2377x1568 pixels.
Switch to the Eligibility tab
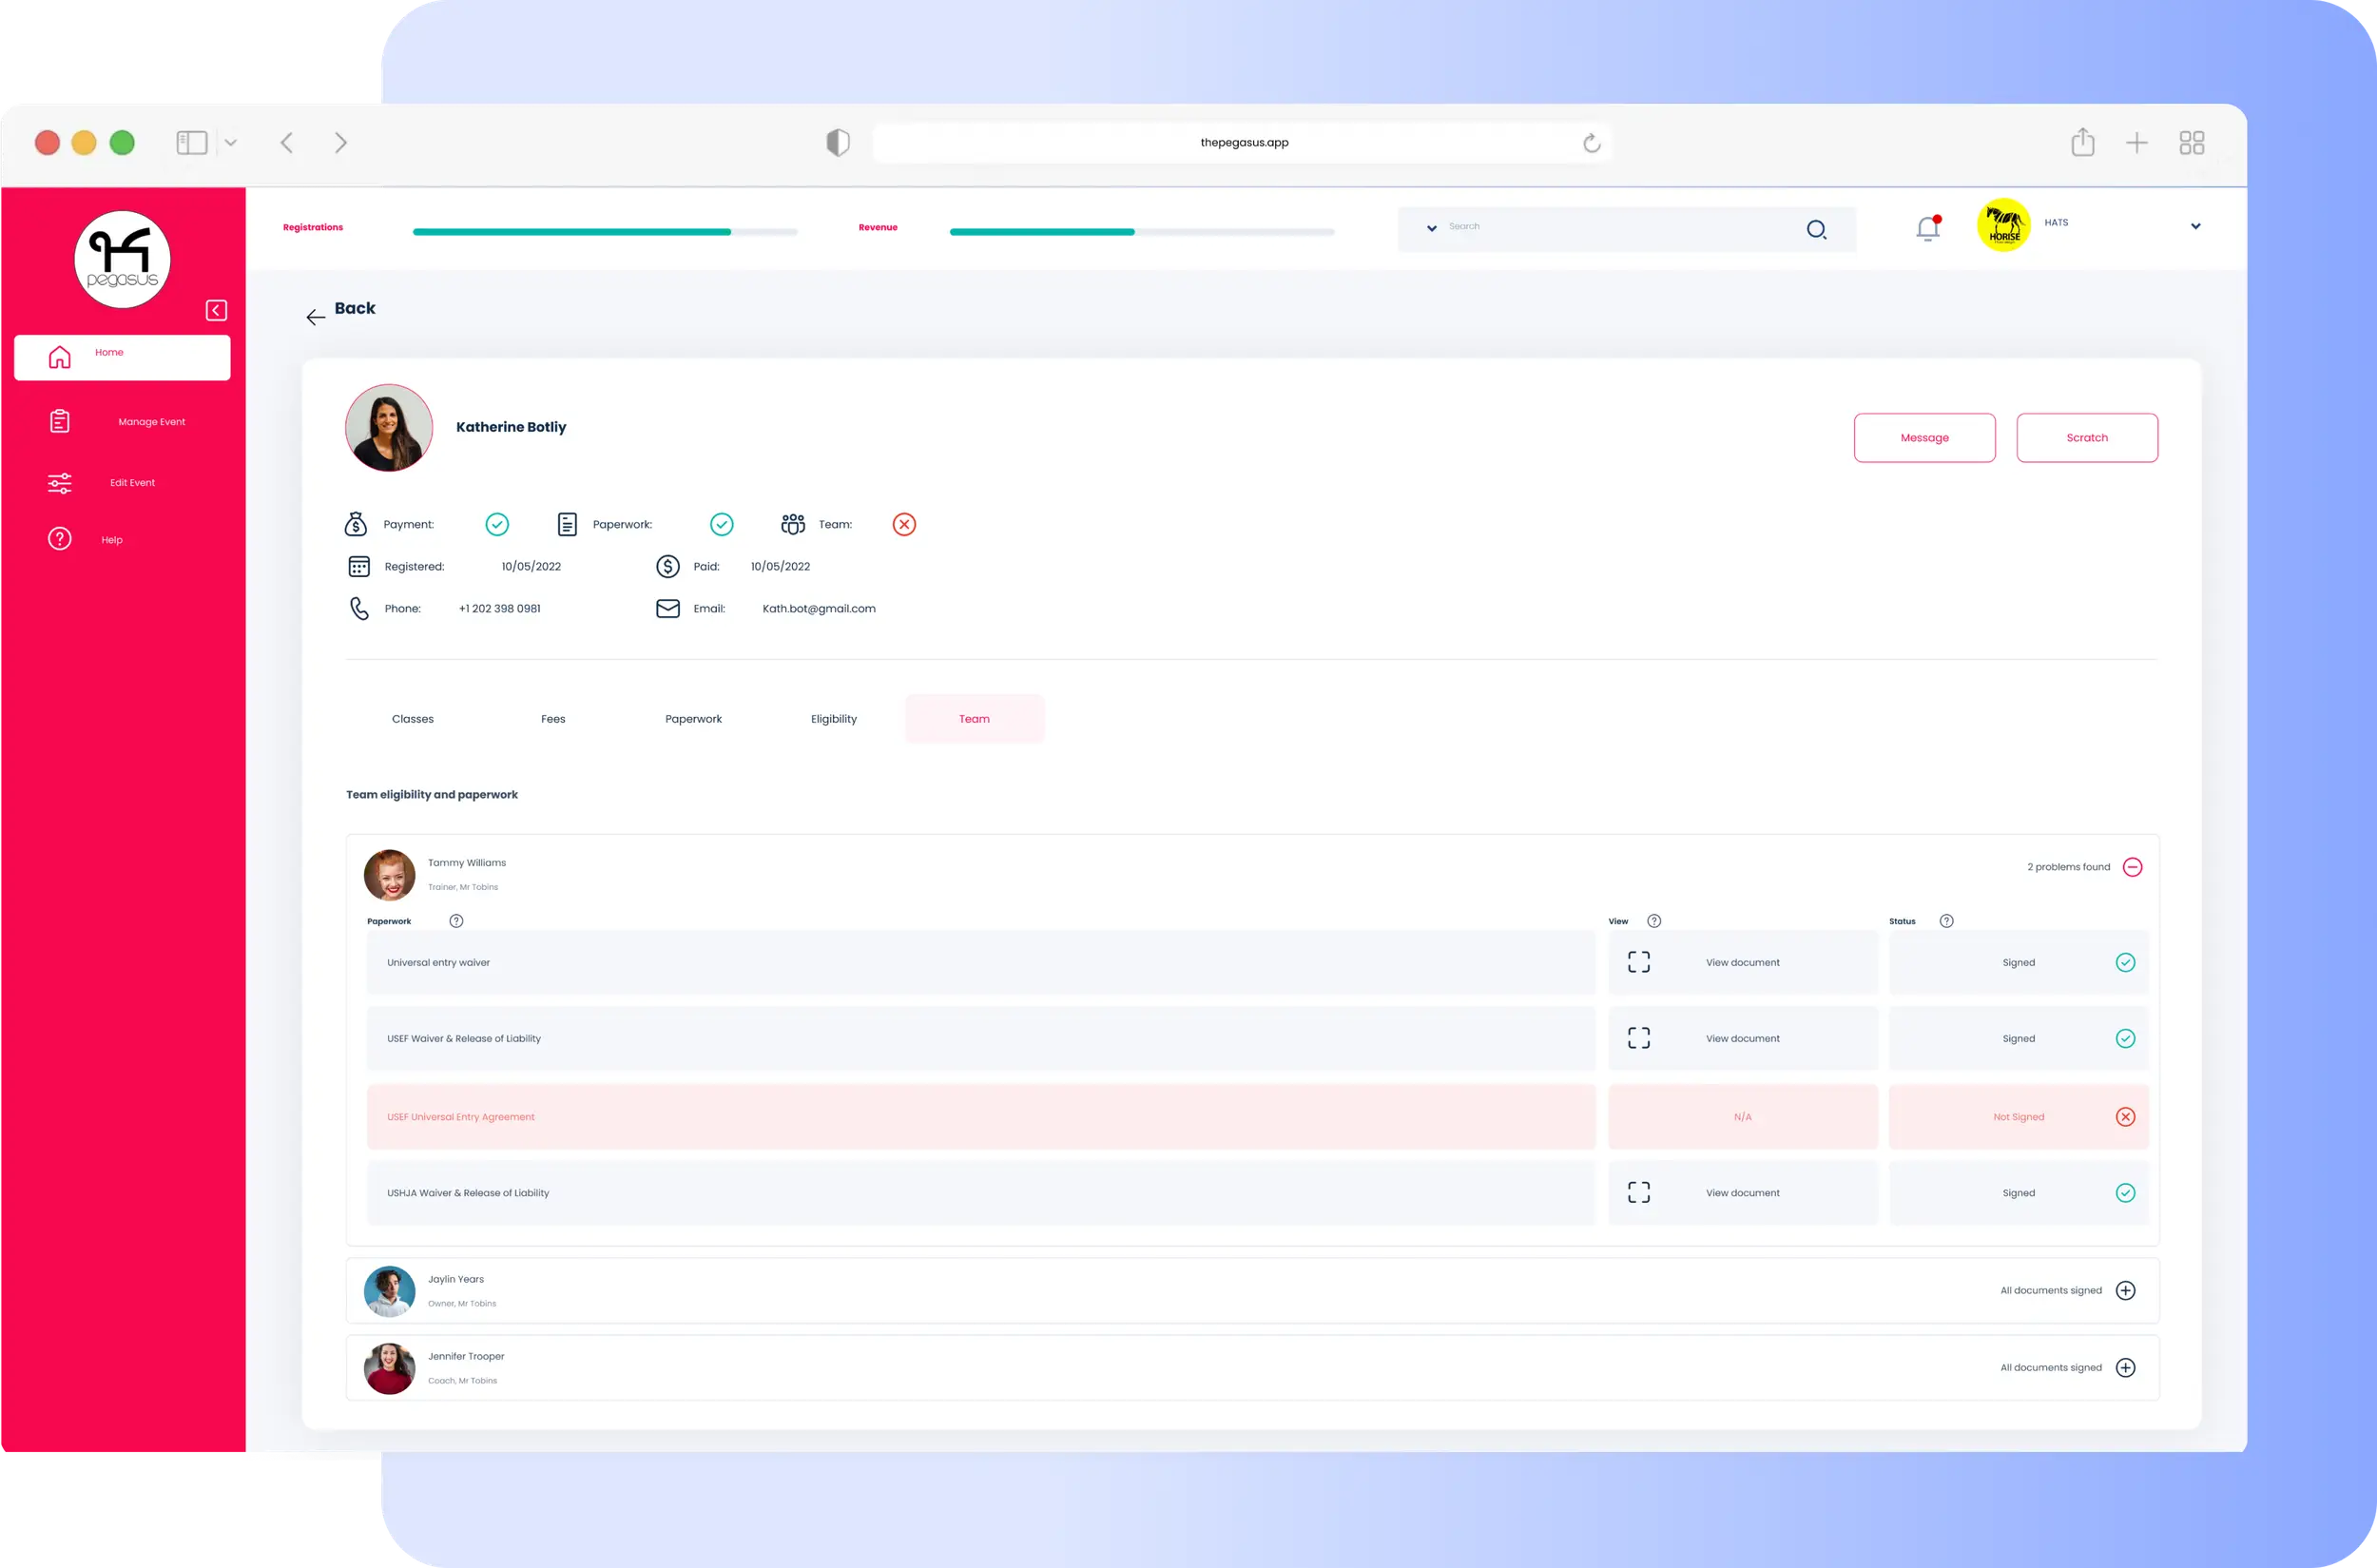833,719
